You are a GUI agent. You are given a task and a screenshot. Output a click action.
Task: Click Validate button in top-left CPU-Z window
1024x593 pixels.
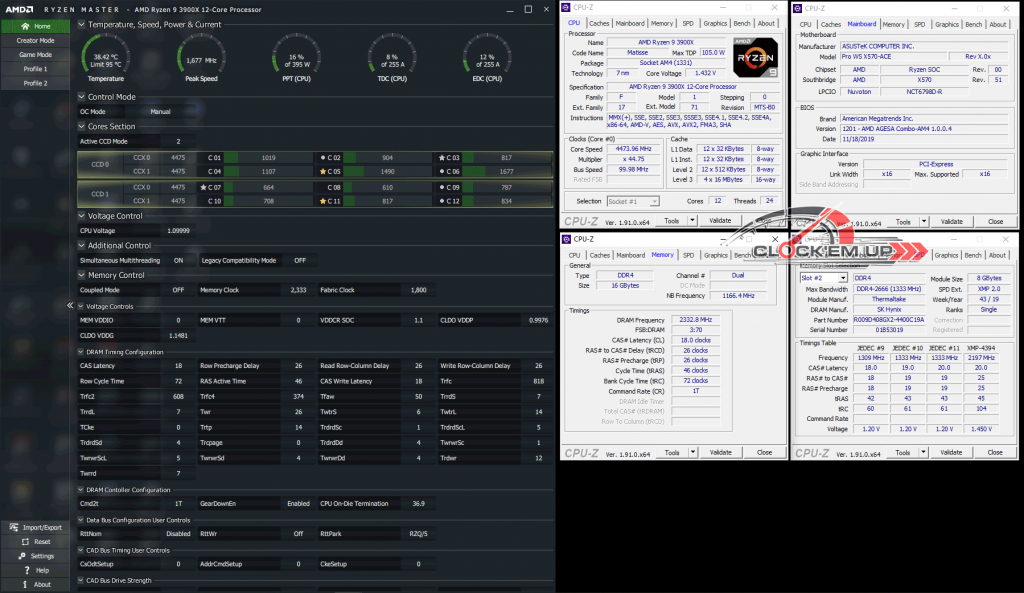coord(720,221)
